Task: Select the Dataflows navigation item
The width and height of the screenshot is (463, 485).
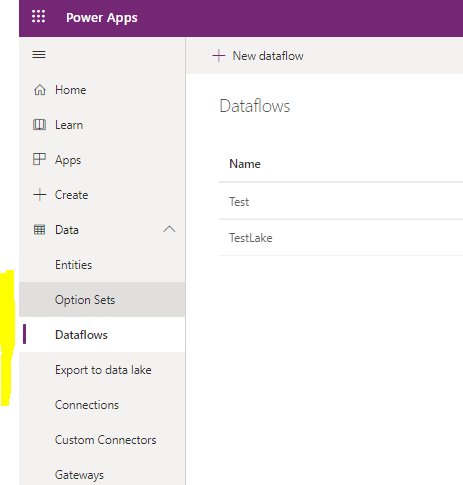Action: point(102,335)
